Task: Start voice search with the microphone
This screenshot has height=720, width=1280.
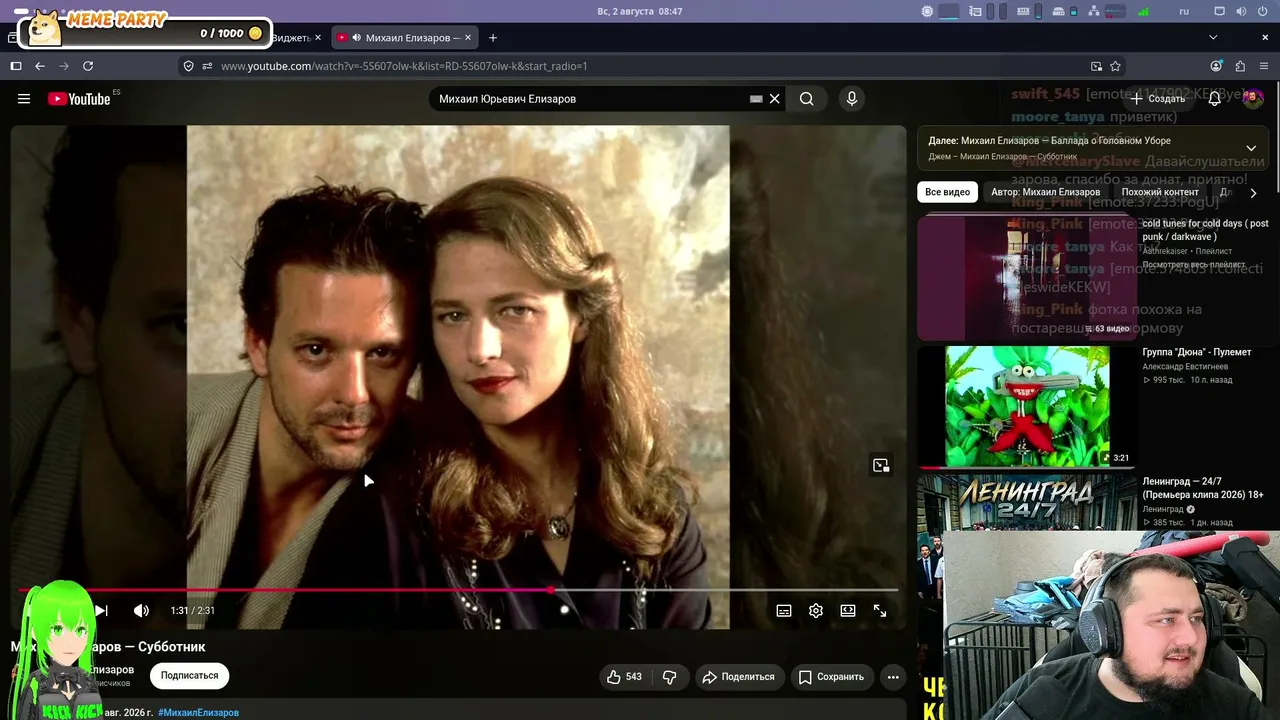Action: point(852,99)
